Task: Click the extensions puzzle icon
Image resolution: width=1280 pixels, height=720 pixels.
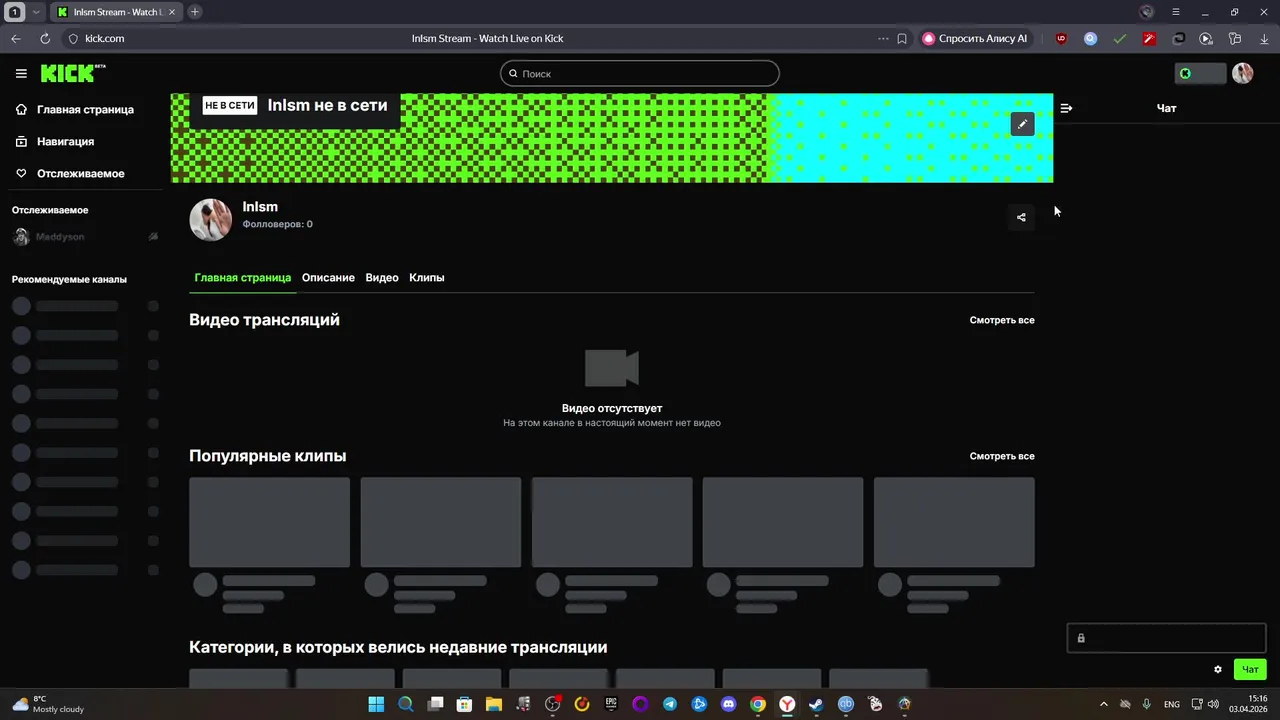Action: click(1236, 38)
